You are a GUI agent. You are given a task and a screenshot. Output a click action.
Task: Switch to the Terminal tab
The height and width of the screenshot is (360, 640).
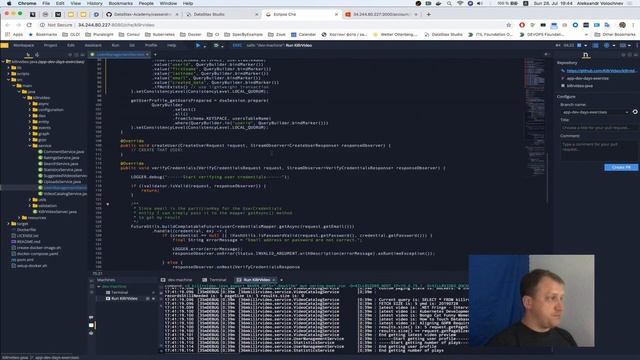[215, 280]
